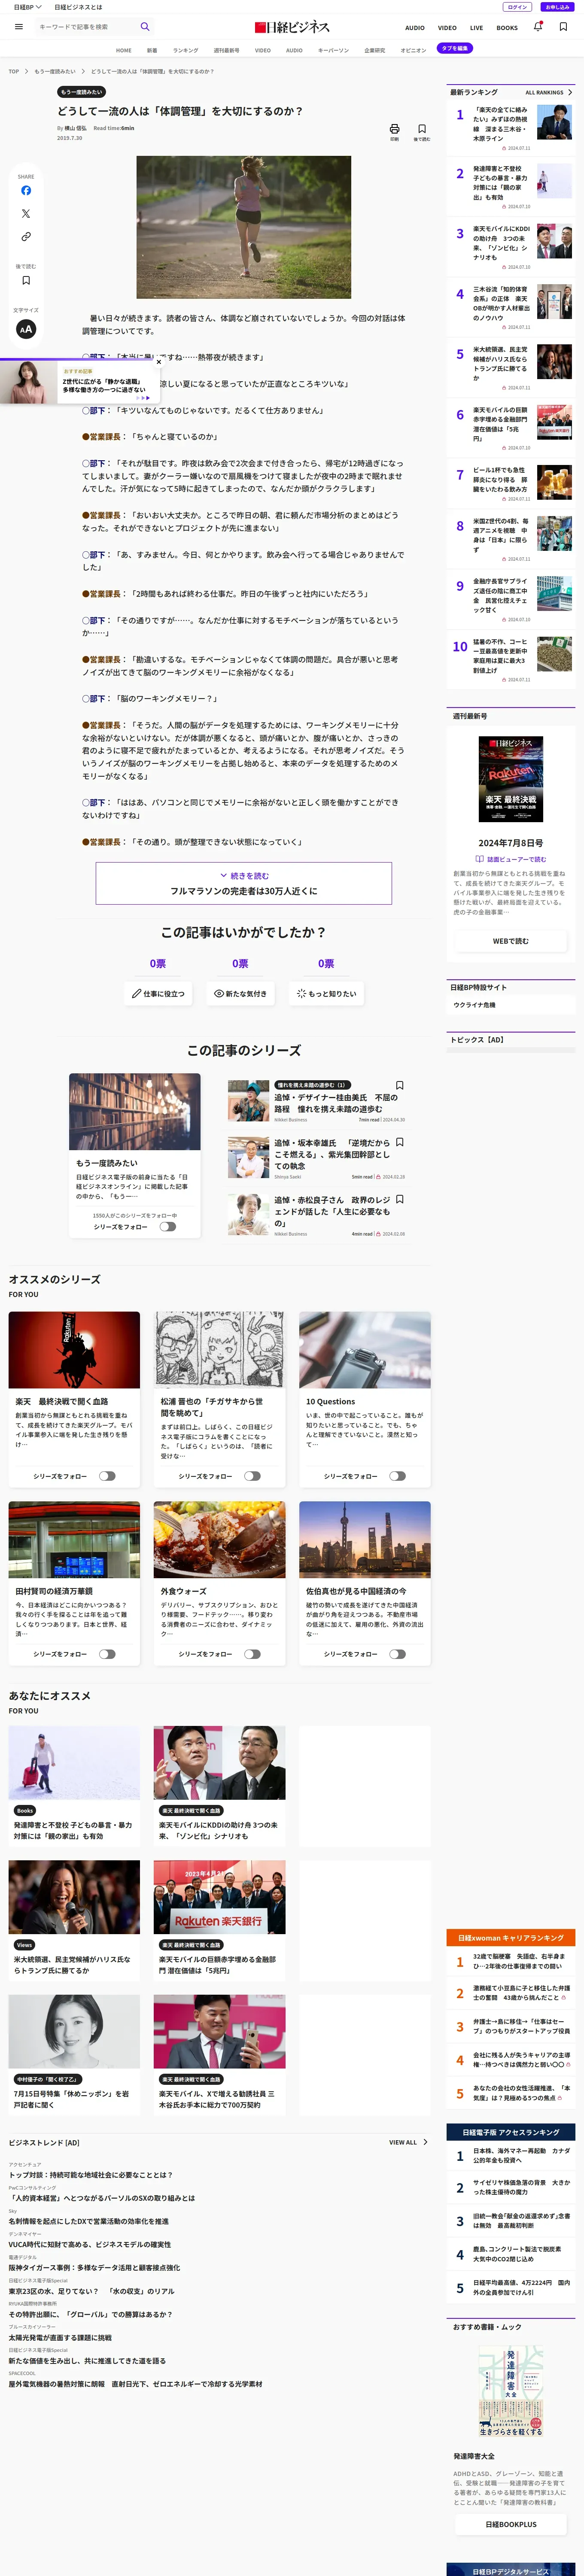Screen dimensions: 584x2576
Task: Open the 外食ウォーズ series card image
Action: tap(219, 1539)
